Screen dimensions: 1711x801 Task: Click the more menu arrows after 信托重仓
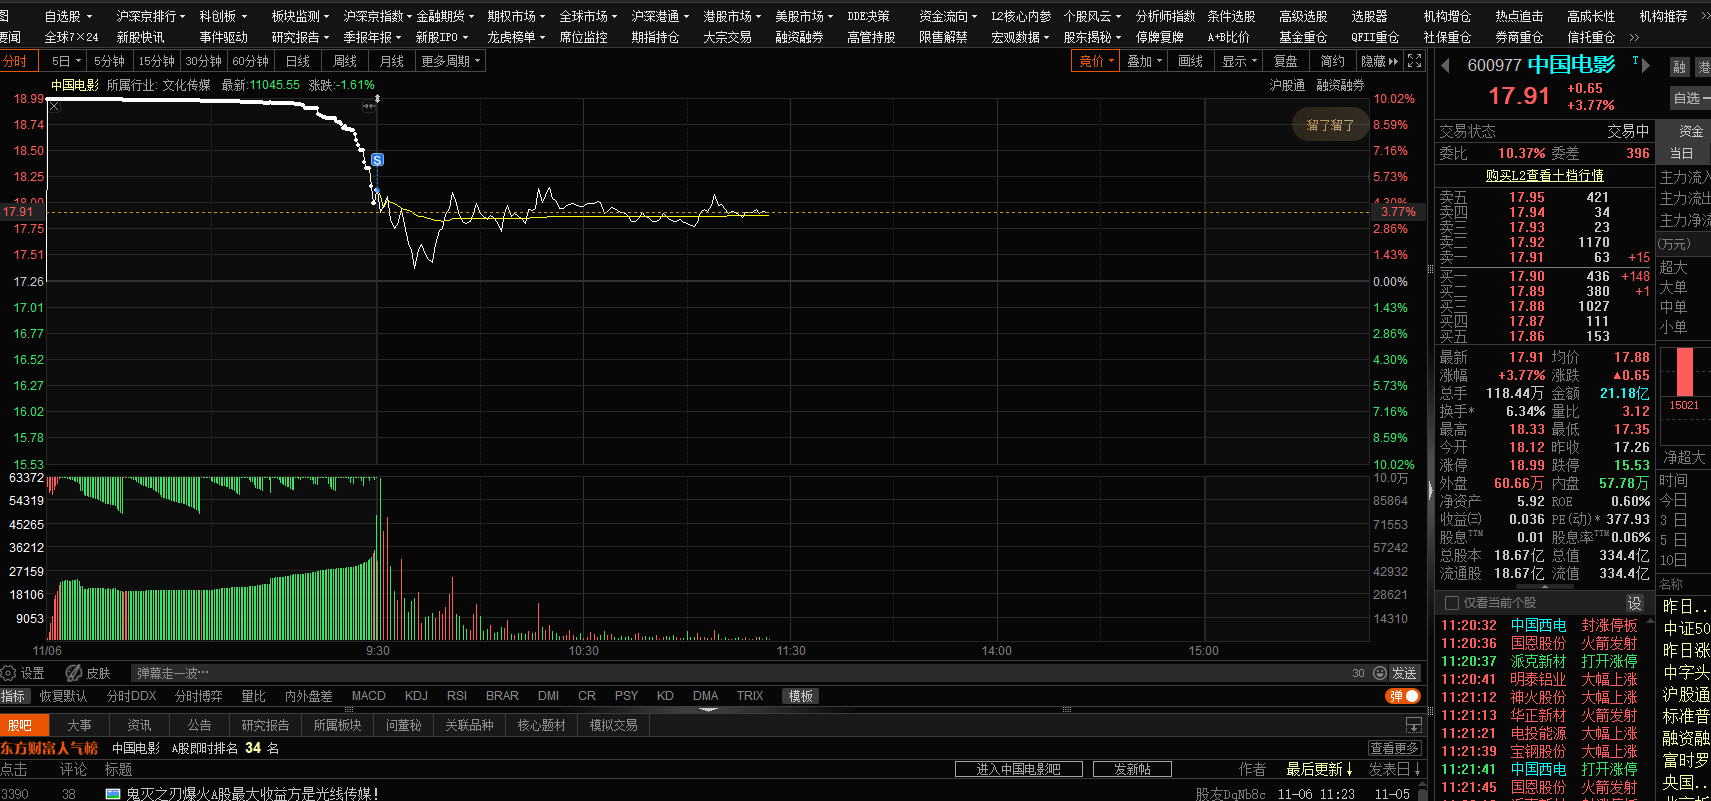[x=1634, y=38]
